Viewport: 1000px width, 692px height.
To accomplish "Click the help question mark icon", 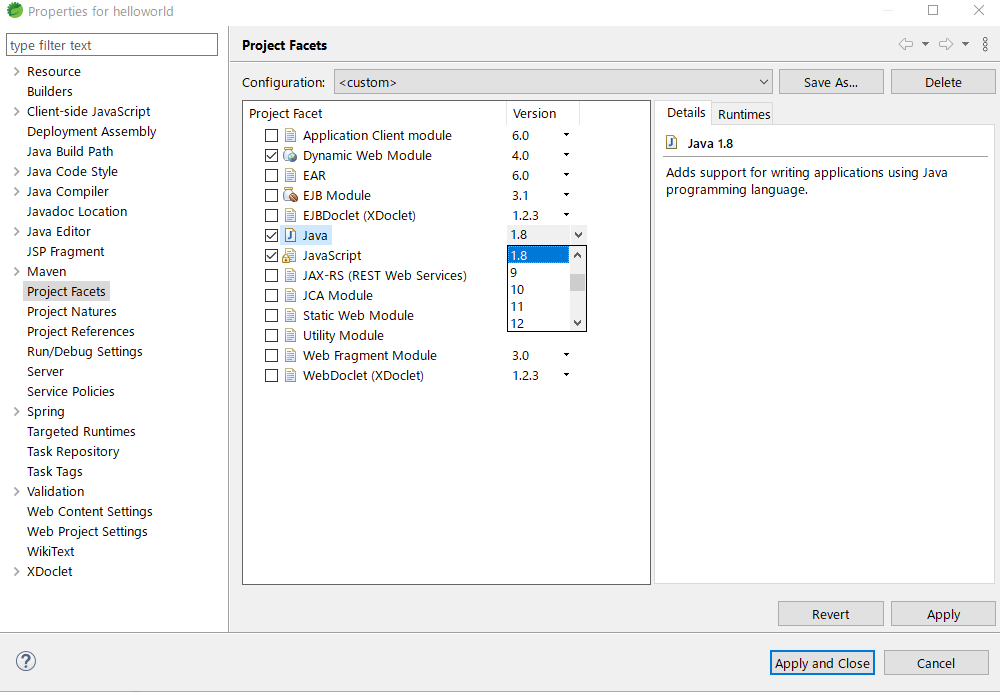I will click(x=26, y=661).
